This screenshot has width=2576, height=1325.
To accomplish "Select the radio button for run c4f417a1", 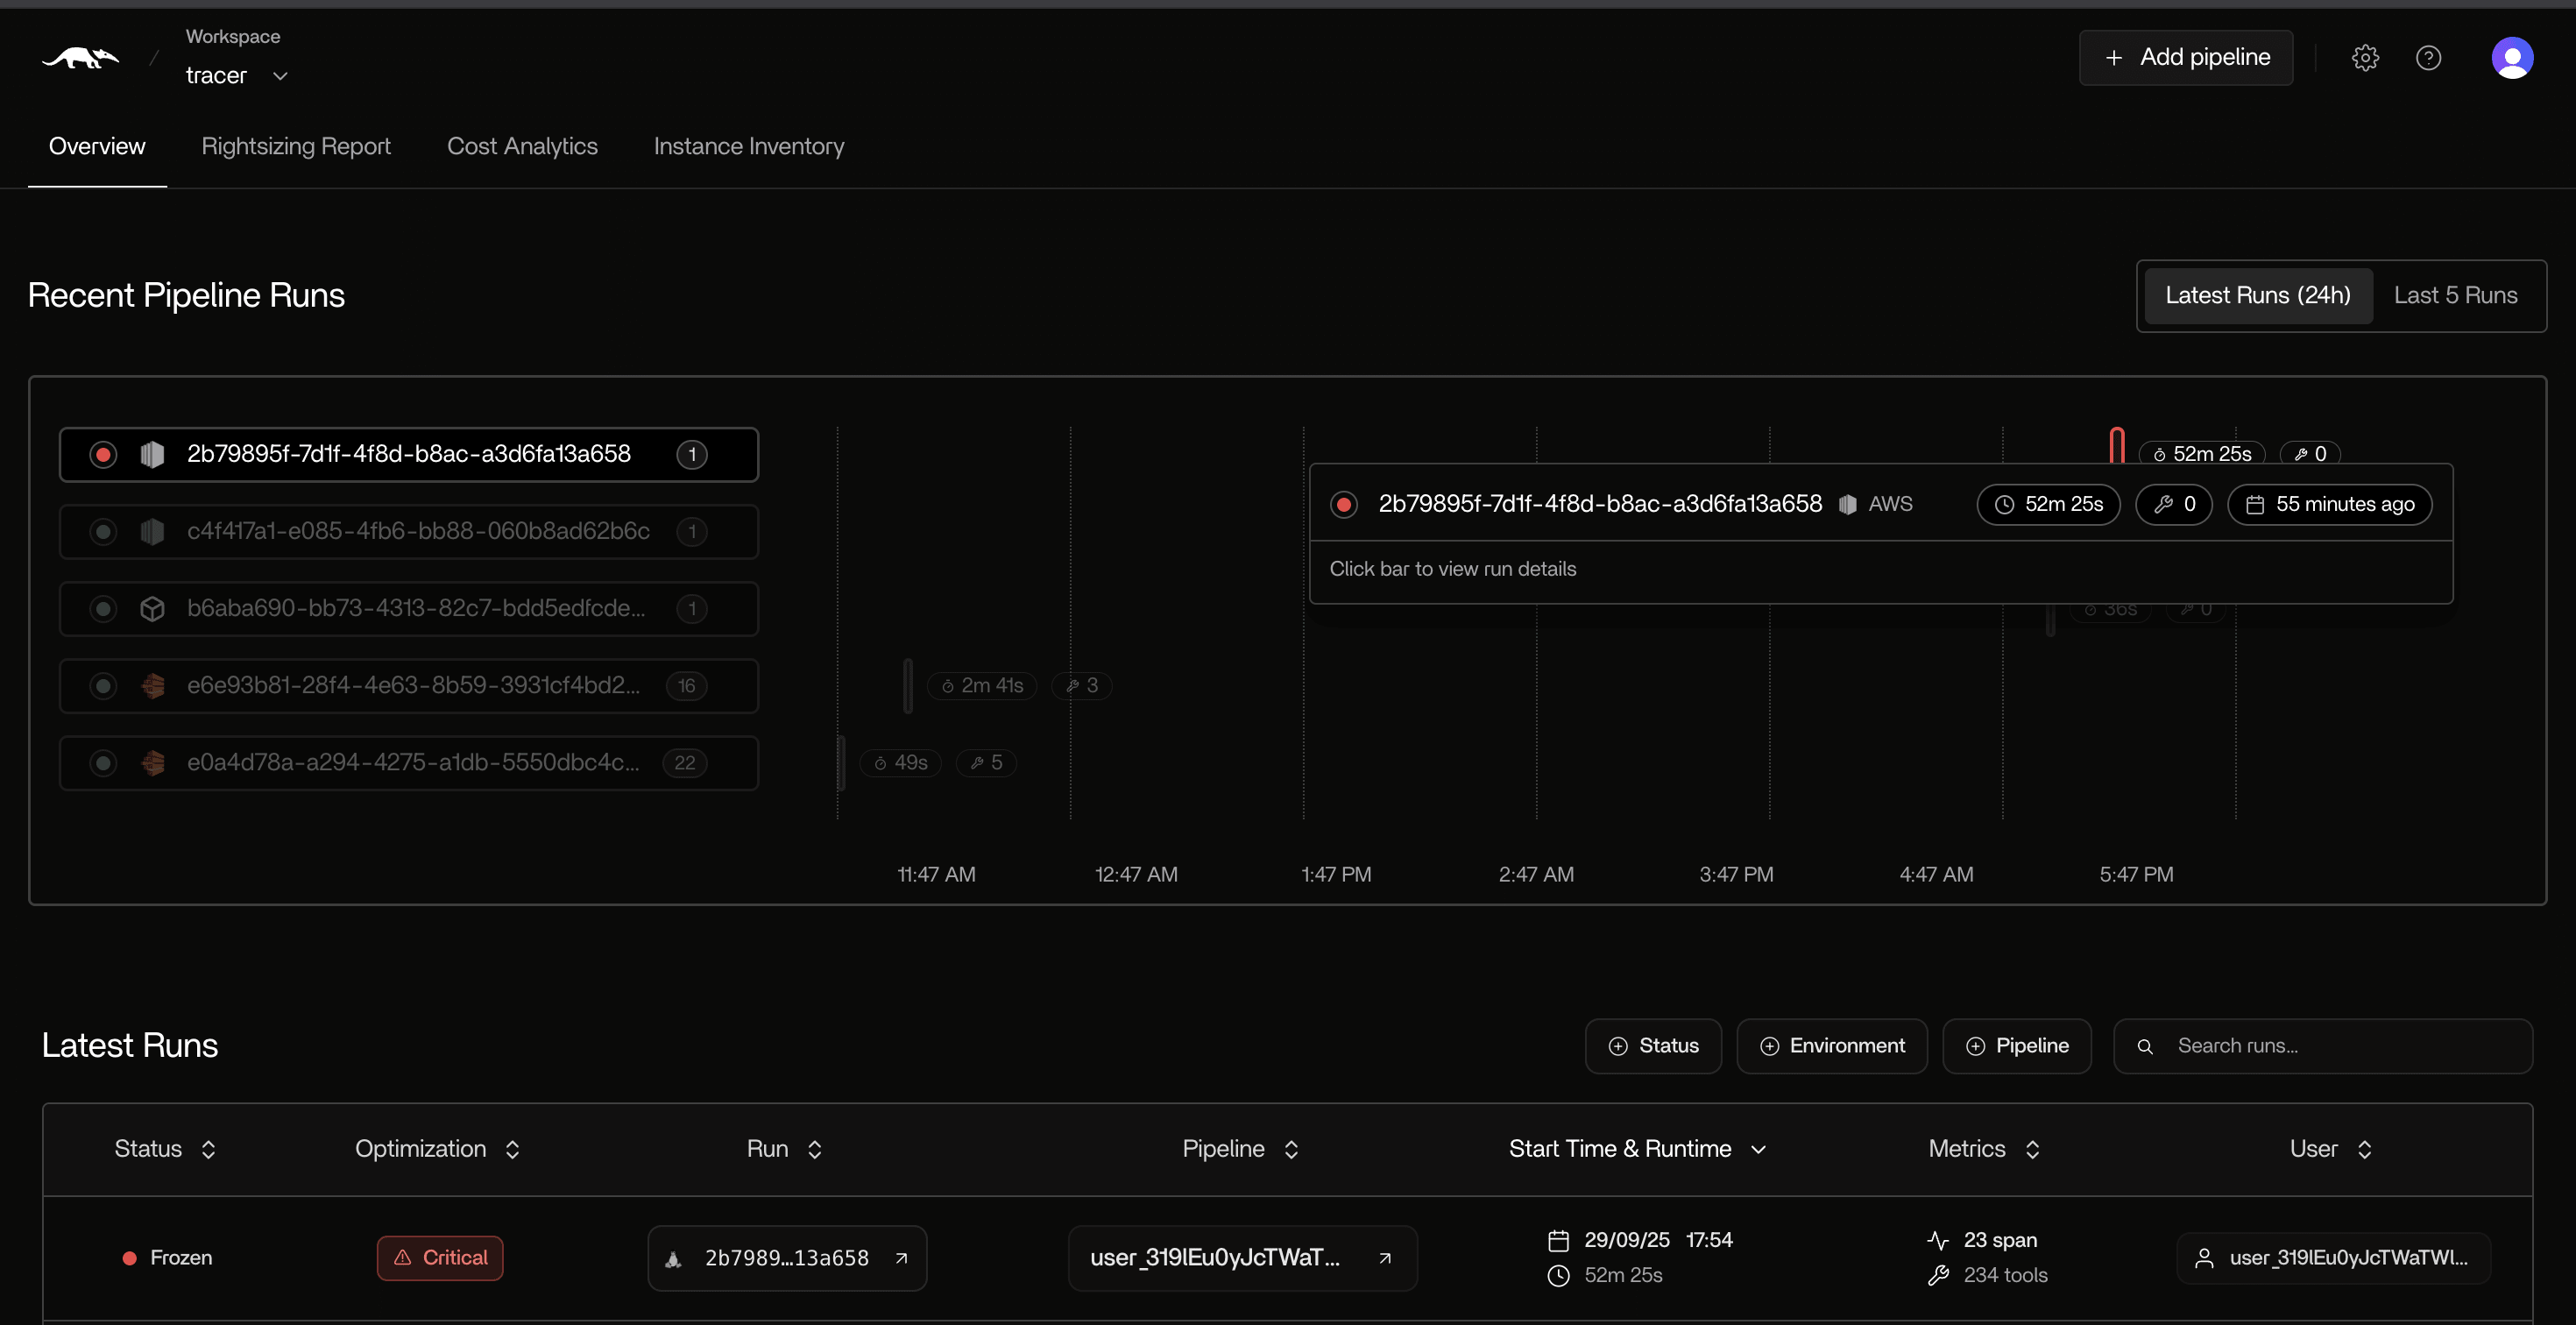I will click(x=103, y=531).
